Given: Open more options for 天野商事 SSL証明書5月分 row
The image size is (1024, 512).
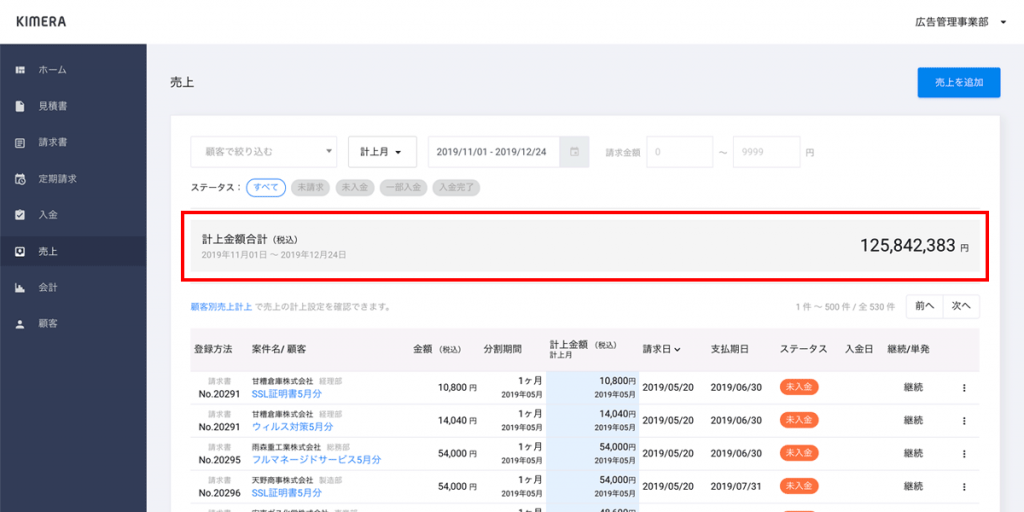Looking at the screenshot, I should (964, 487).
